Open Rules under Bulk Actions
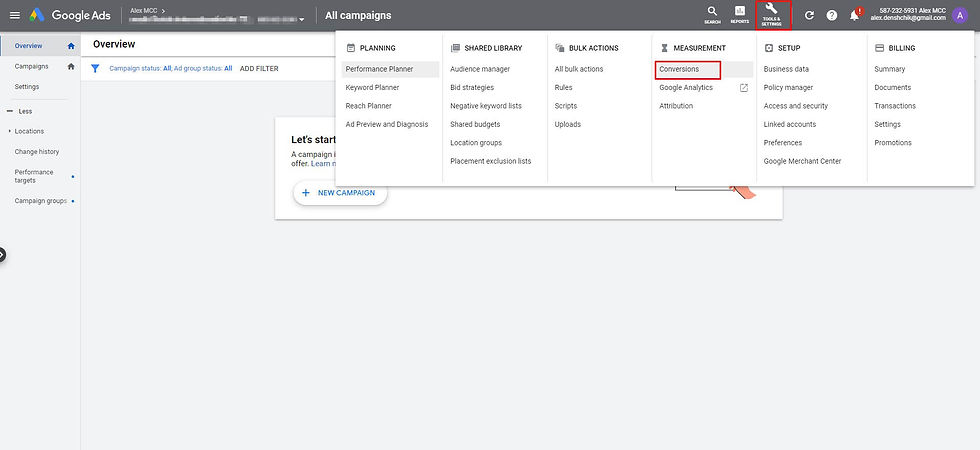The height and width of the screenshot is (450, 980). [563, 88]
